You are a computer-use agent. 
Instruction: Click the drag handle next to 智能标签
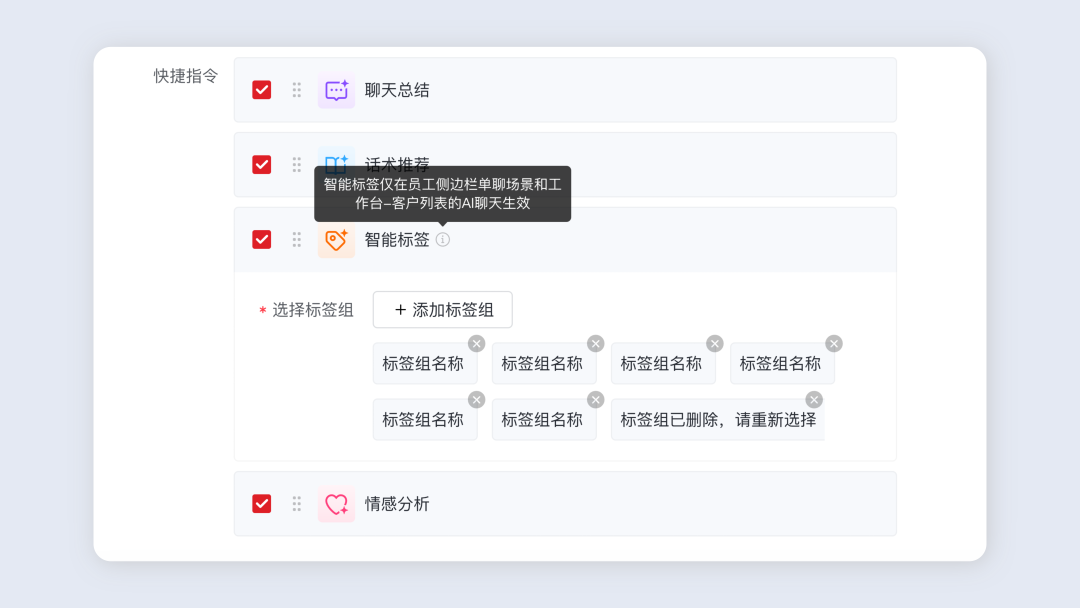pos(297,239)
